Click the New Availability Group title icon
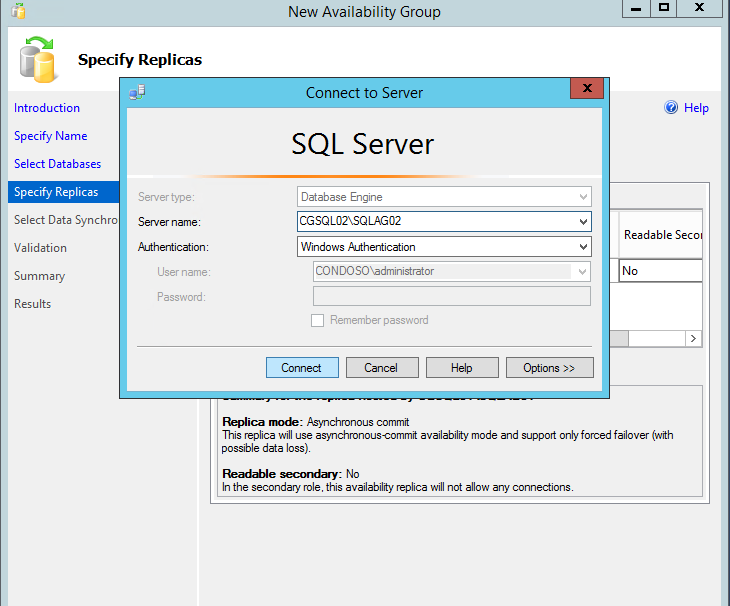Screen dimensions: 730x606 click(18, 11)
